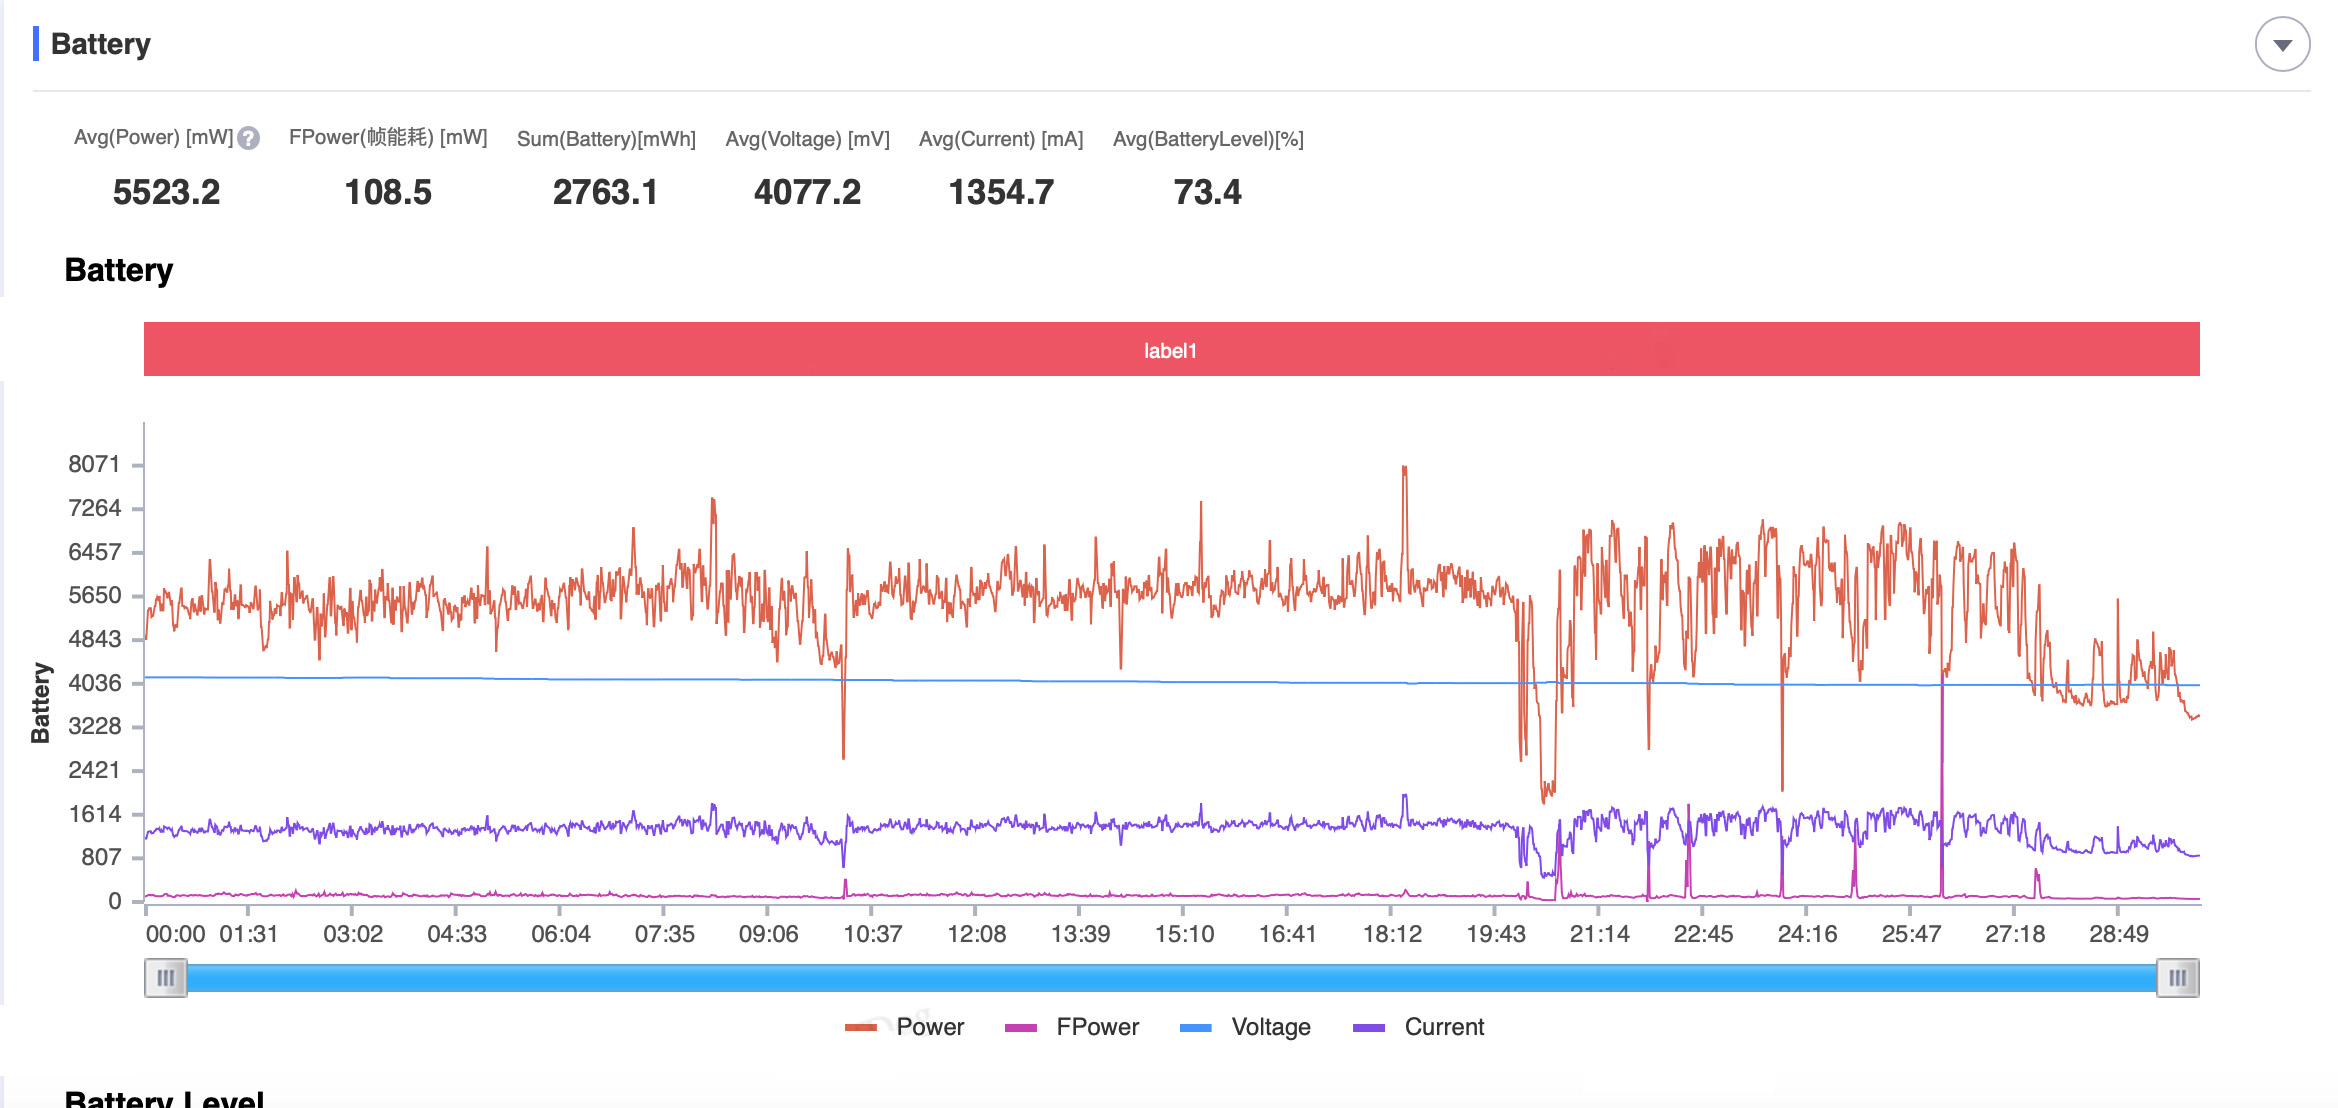Open the help icon beside Avg(Power) [mW]

coord(249,139)
